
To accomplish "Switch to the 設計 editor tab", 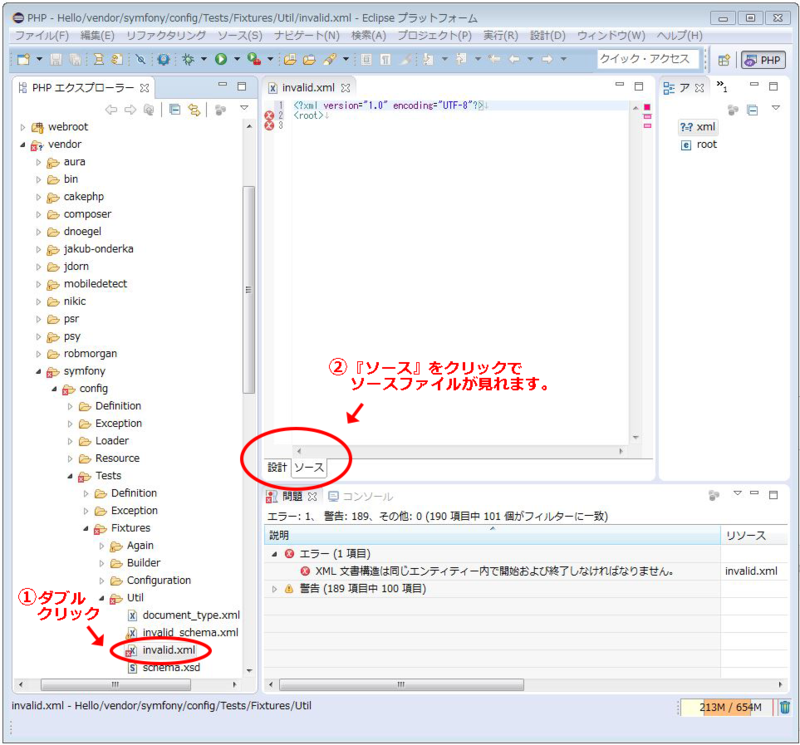I will 277,467.
